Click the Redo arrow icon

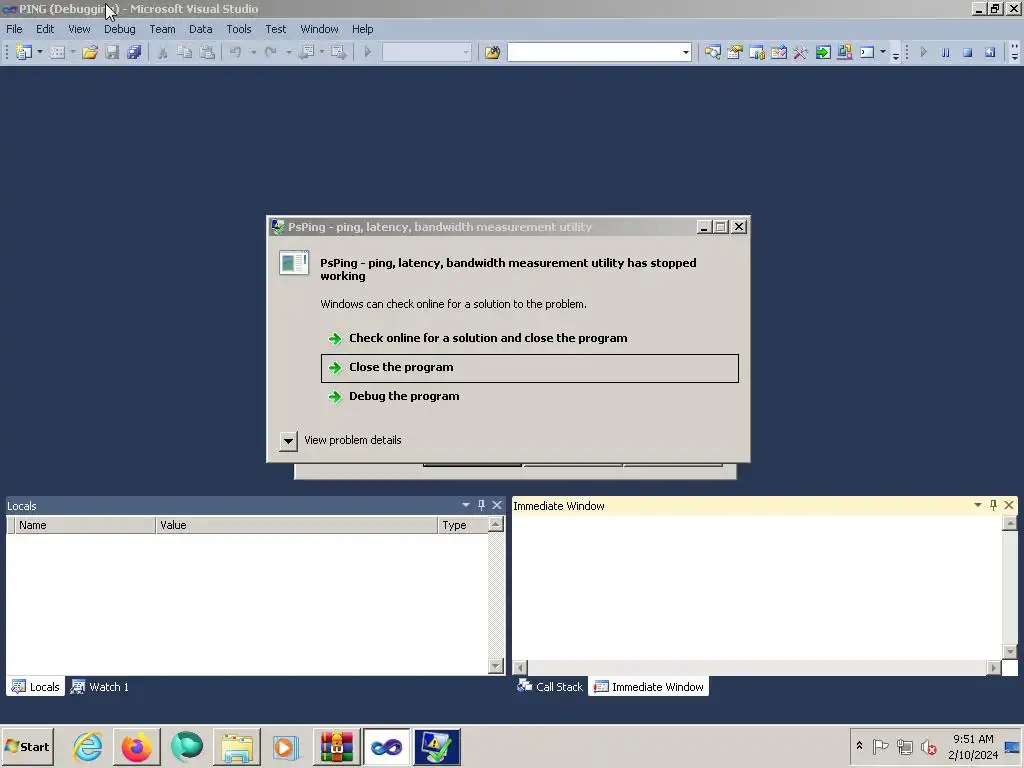[x=270, y=52]
